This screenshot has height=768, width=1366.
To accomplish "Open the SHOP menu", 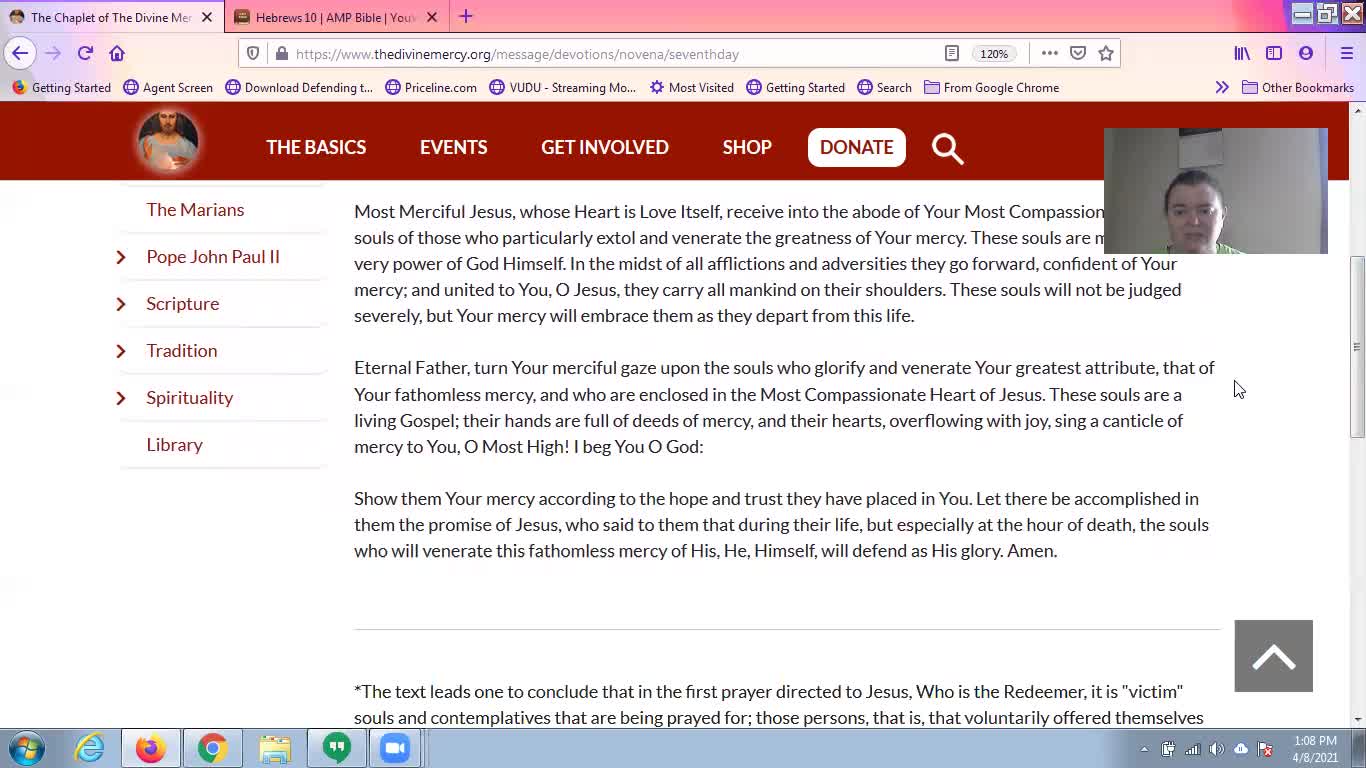I will (x=747, y=147).
